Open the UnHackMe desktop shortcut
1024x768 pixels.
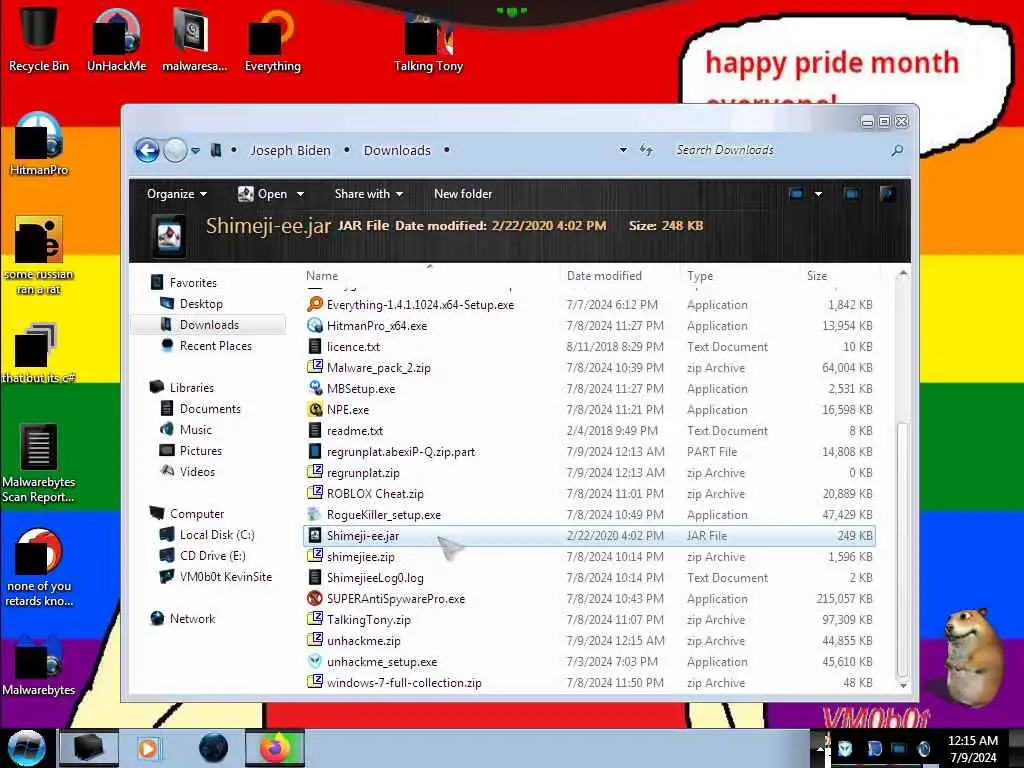coord(116,38)
